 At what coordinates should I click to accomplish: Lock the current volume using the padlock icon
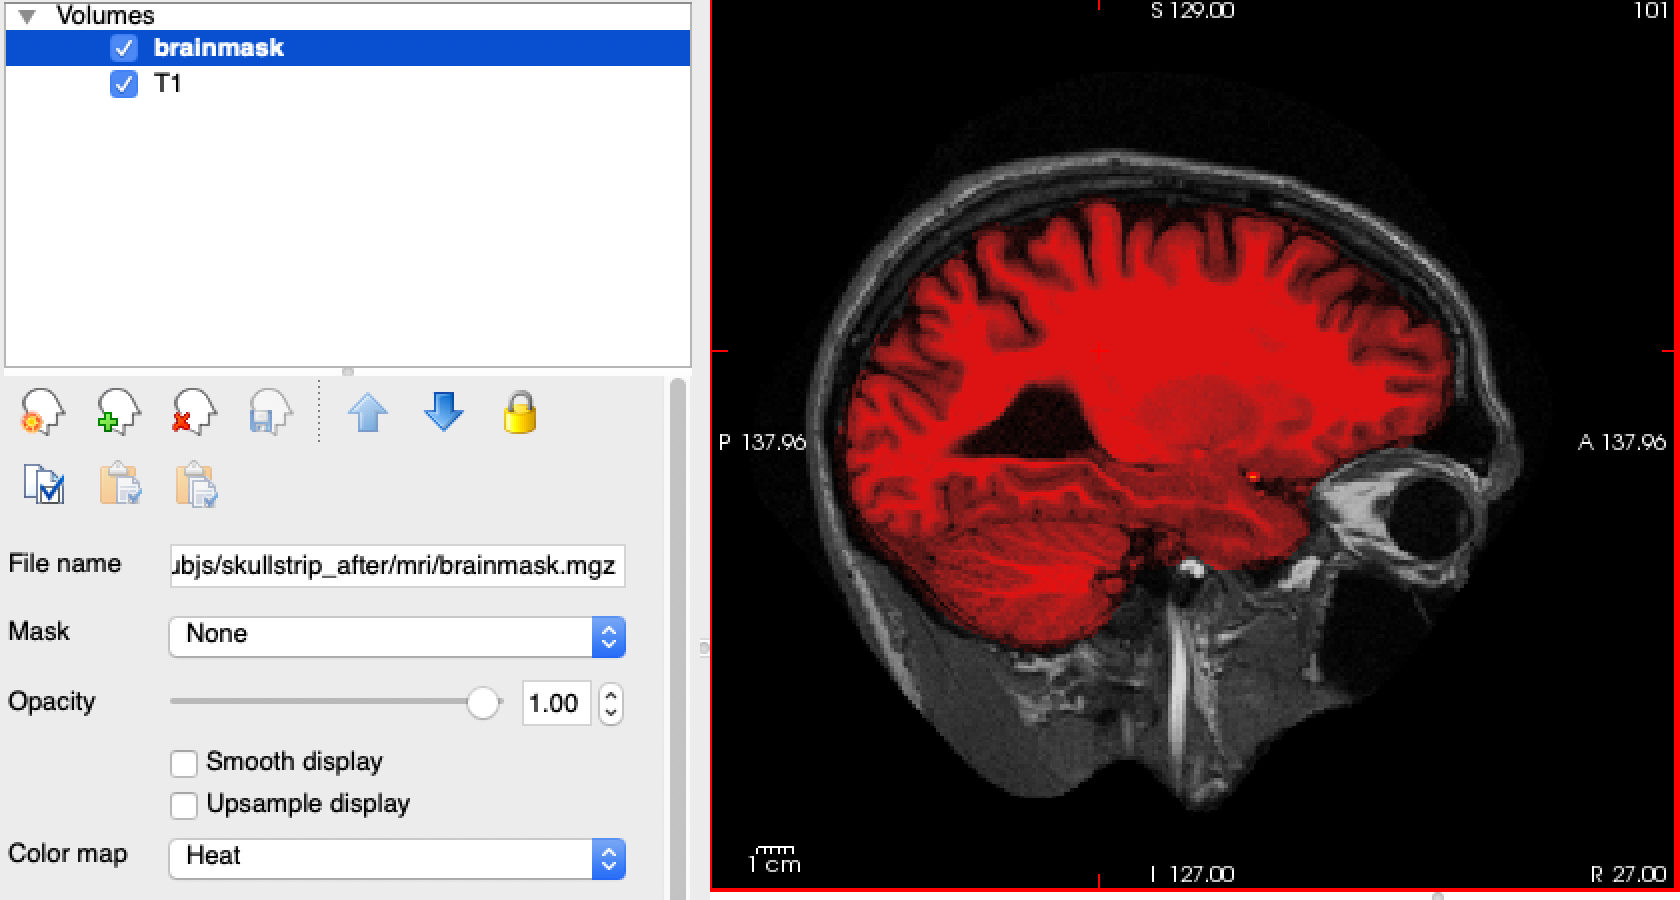(x=519, y=413)
